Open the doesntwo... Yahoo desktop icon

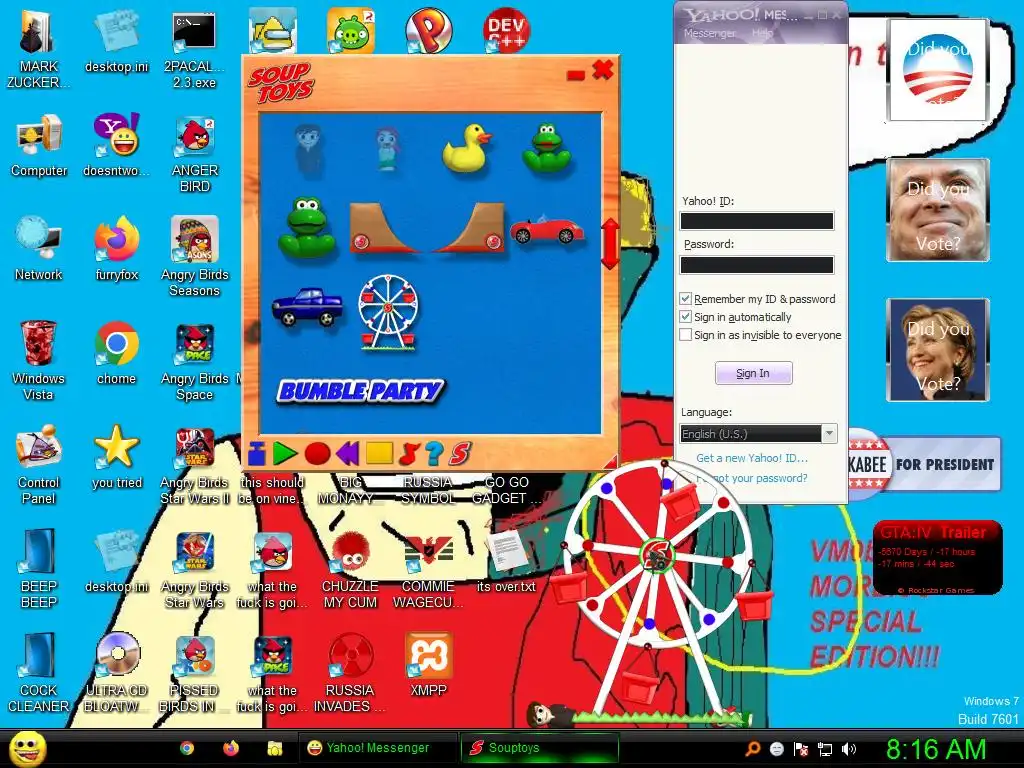pos(116,145)
